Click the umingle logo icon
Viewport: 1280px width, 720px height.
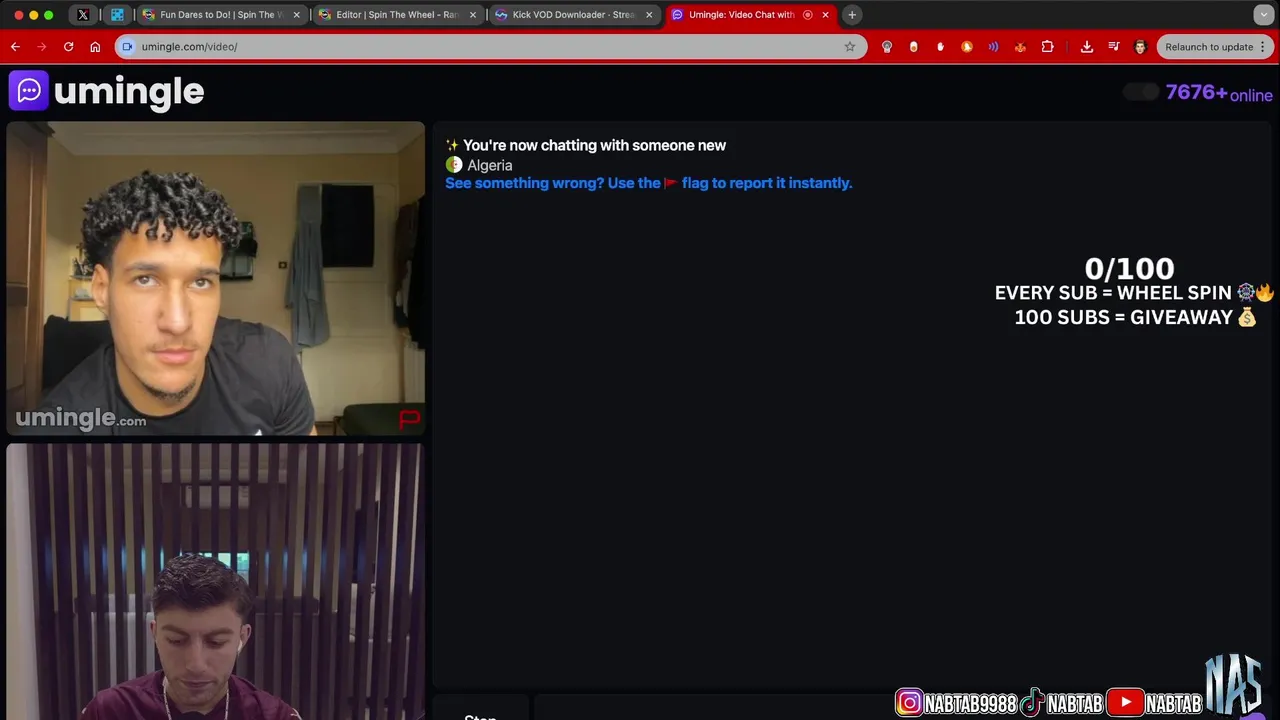coord(28,91)
